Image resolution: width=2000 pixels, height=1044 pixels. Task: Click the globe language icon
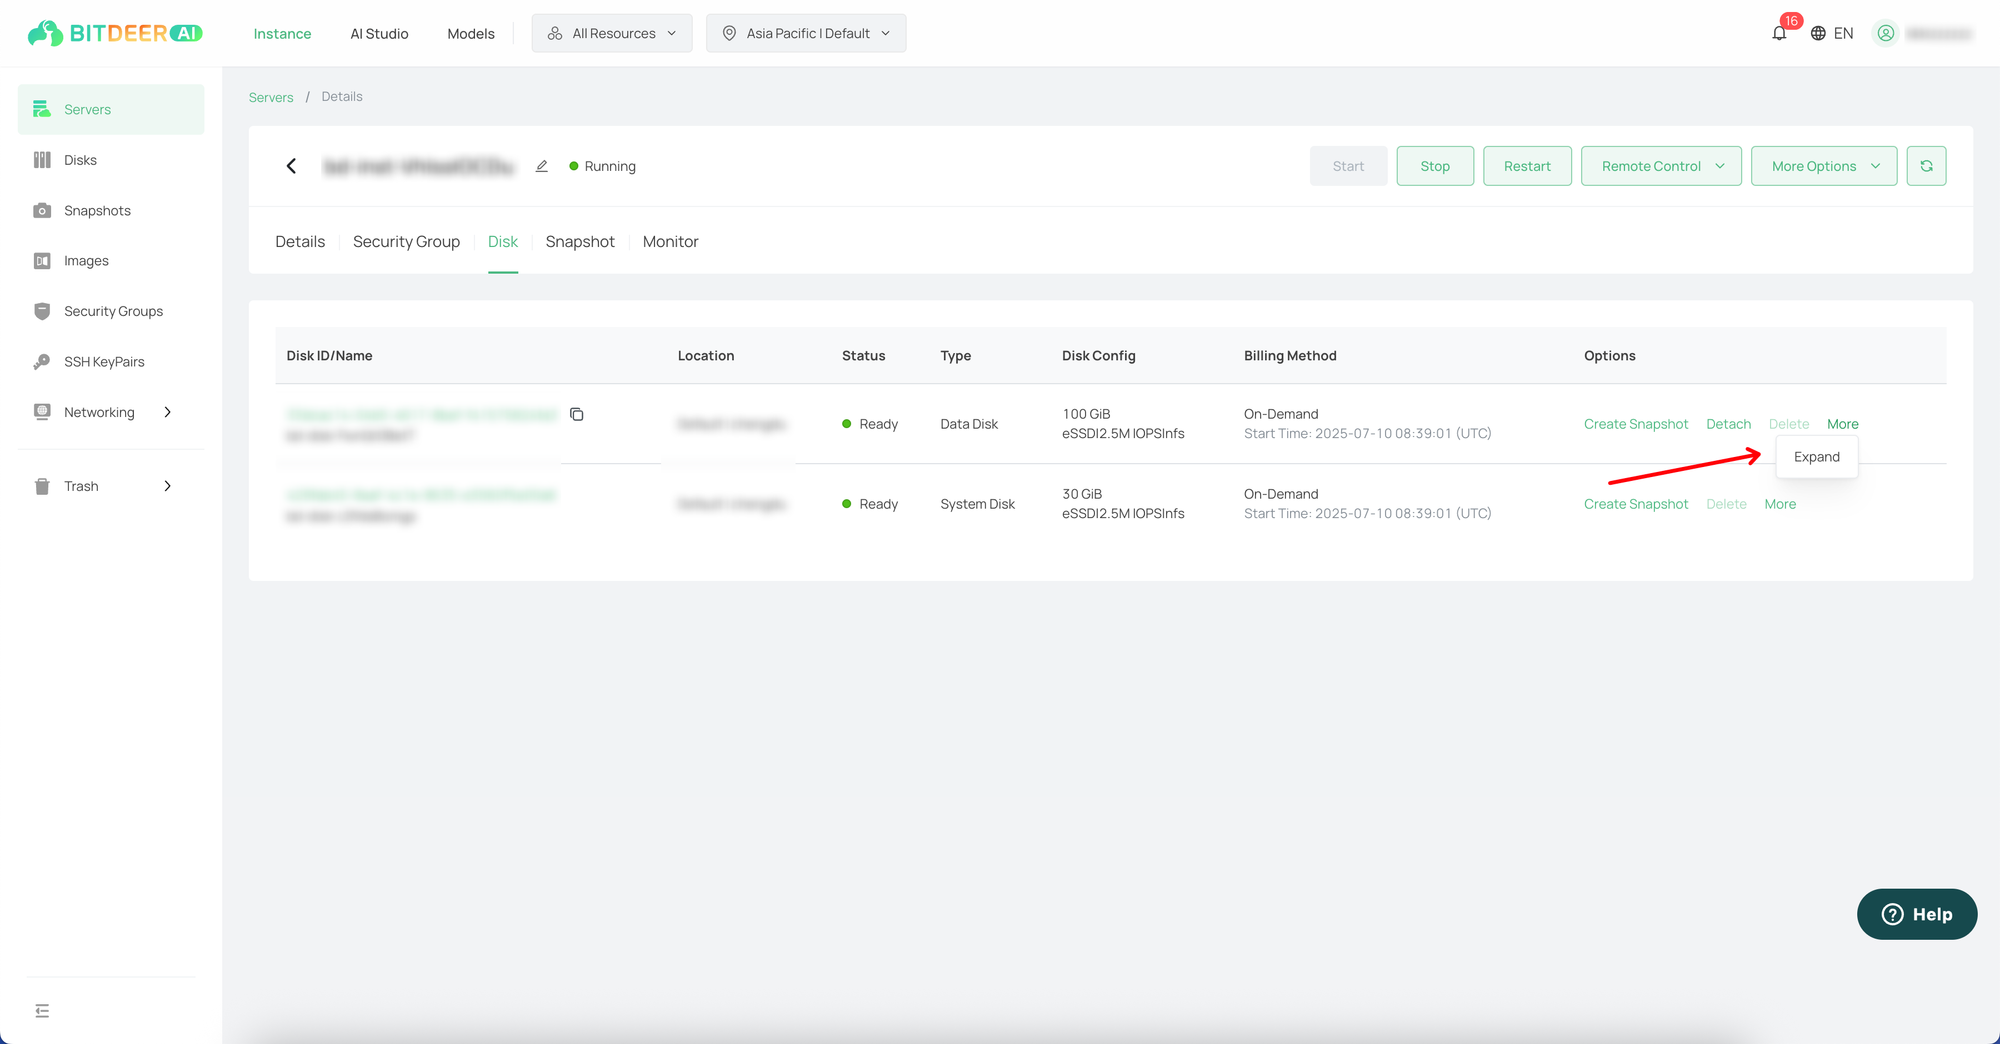pyautogui.click(x=1818, y=33)
